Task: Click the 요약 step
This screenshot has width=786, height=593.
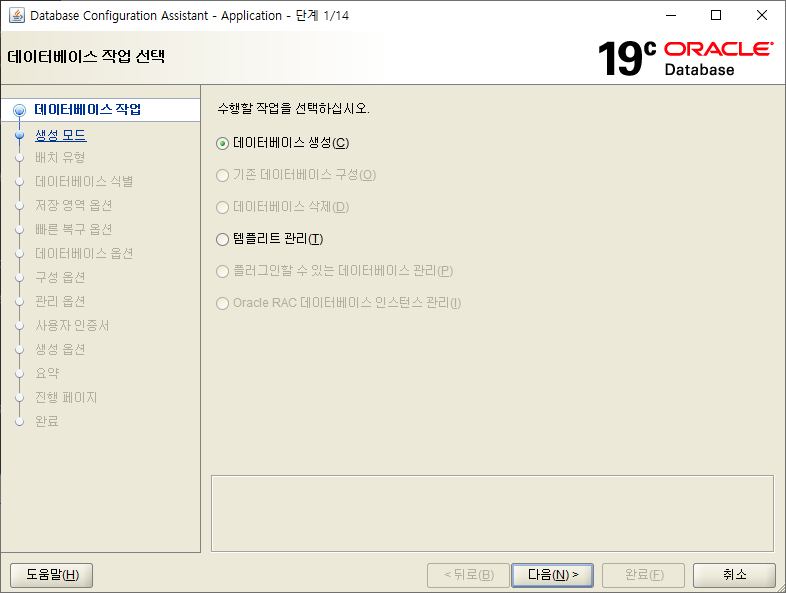Action: pyautogui.click(x=47, y=373)
